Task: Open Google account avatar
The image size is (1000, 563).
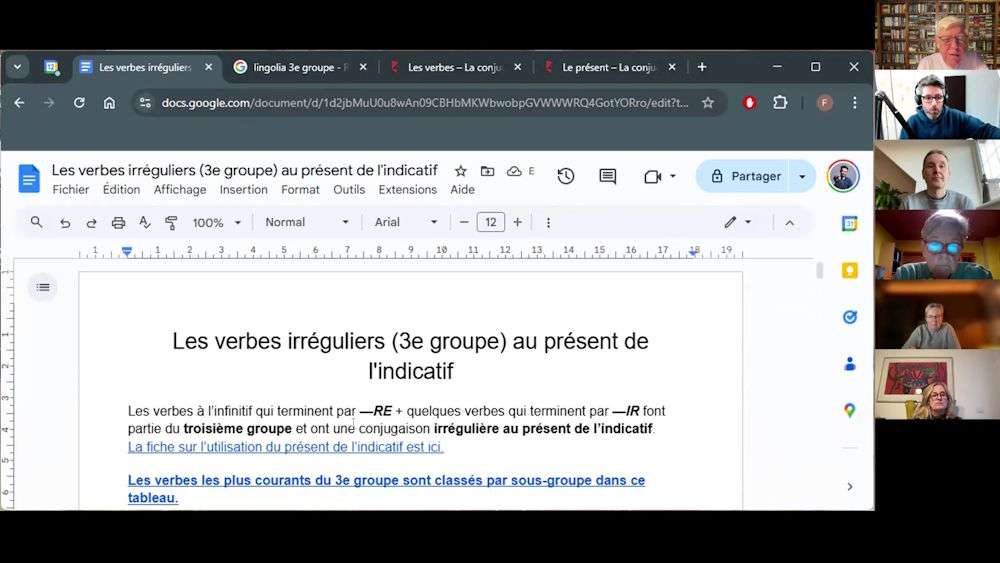Action: point(843,176)
